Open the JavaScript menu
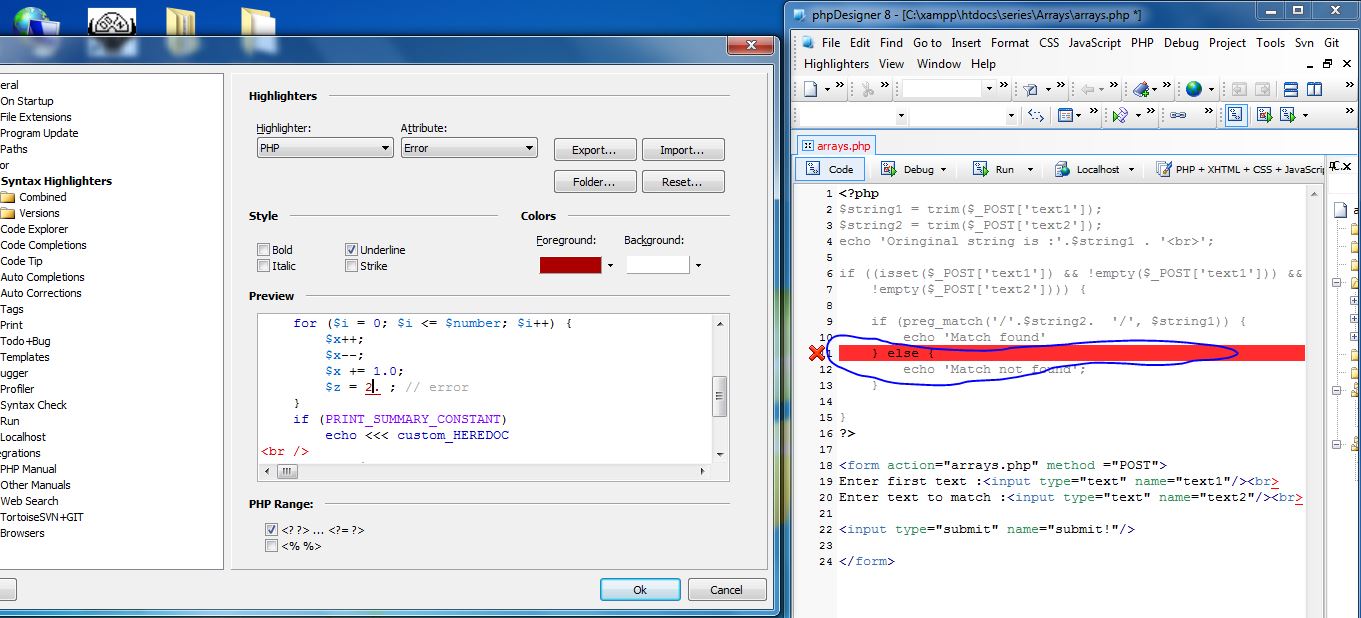Viewport: 1361px width, 618px height. 1094,43
